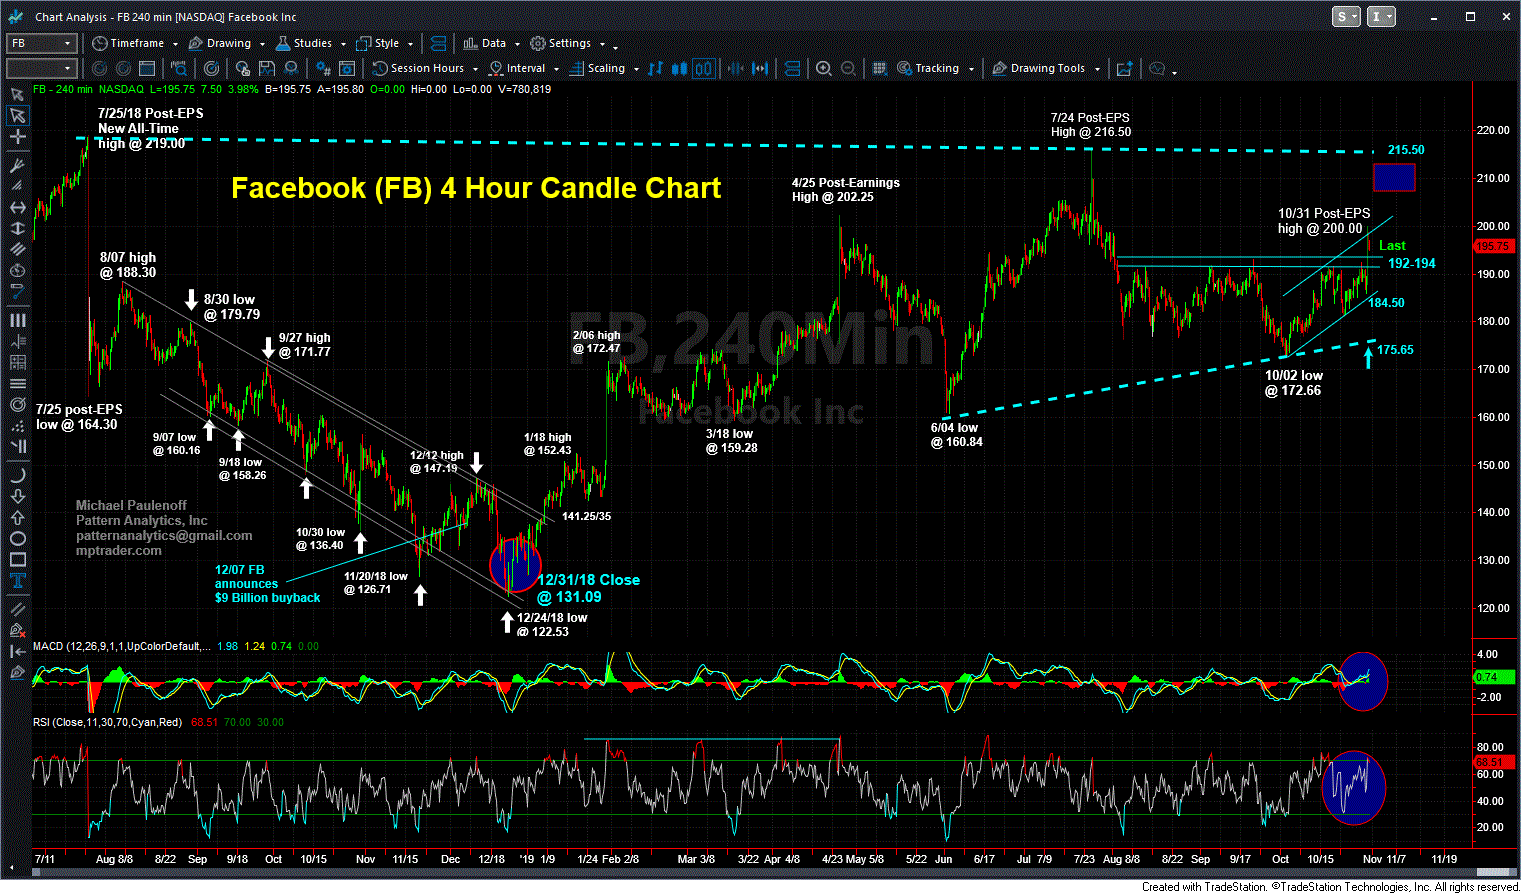This screenshot has width=1521, height=893.
Task: Click the Session Hours button
Action: point(418,68)
